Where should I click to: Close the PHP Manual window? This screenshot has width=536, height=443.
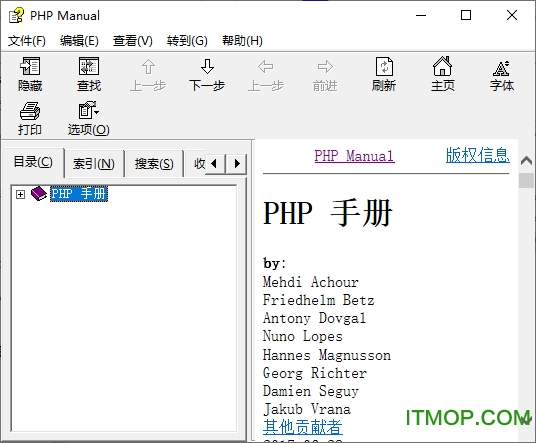click(512, 15)
